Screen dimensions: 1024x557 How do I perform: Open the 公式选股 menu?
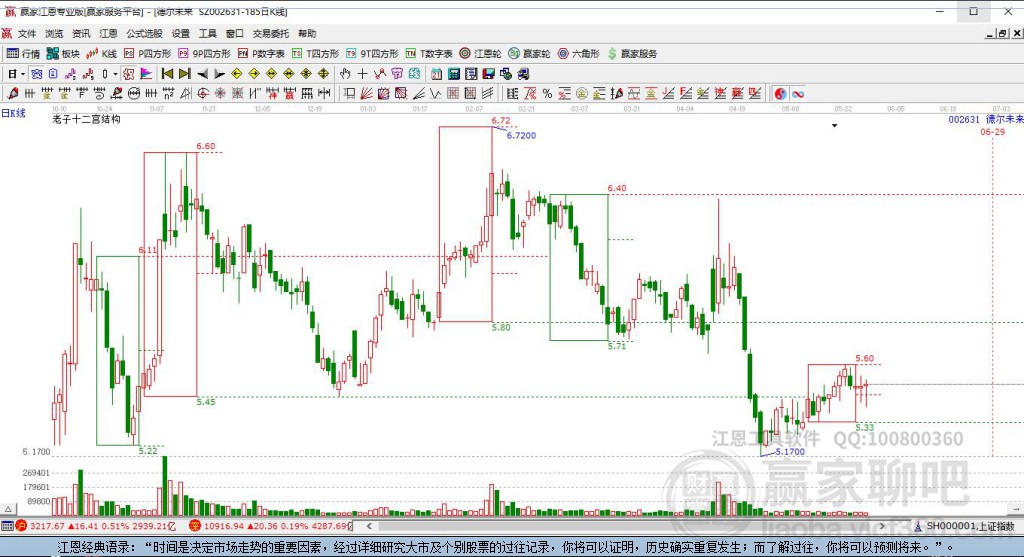[144, 33]
